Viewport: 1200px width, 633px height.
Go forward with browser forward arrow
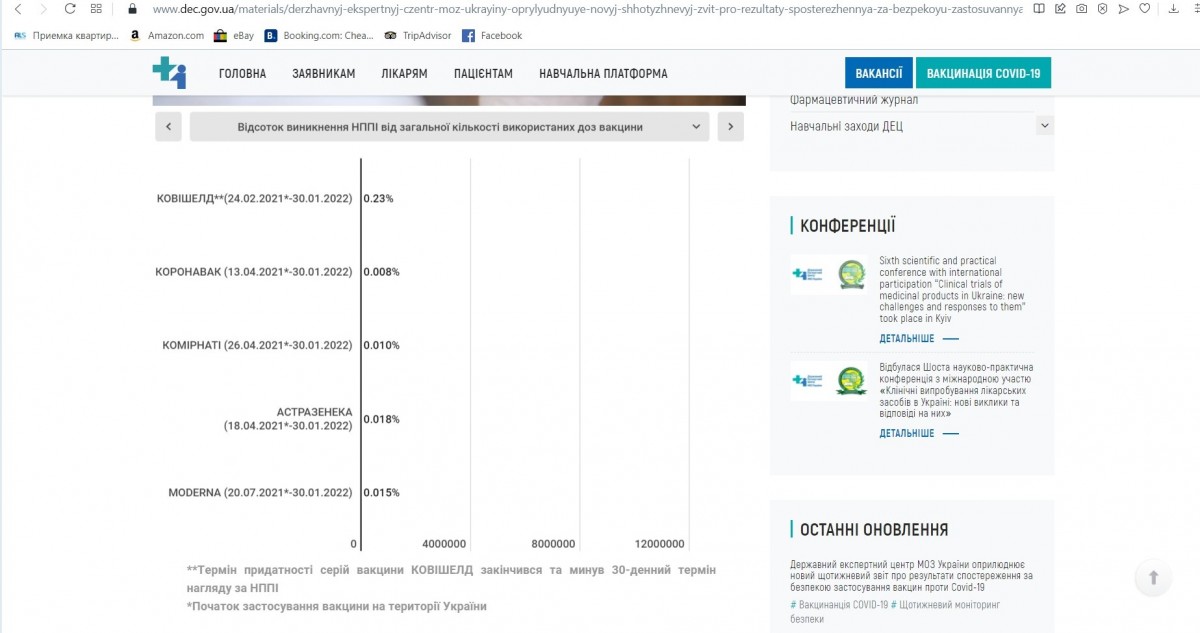point(43,9)
